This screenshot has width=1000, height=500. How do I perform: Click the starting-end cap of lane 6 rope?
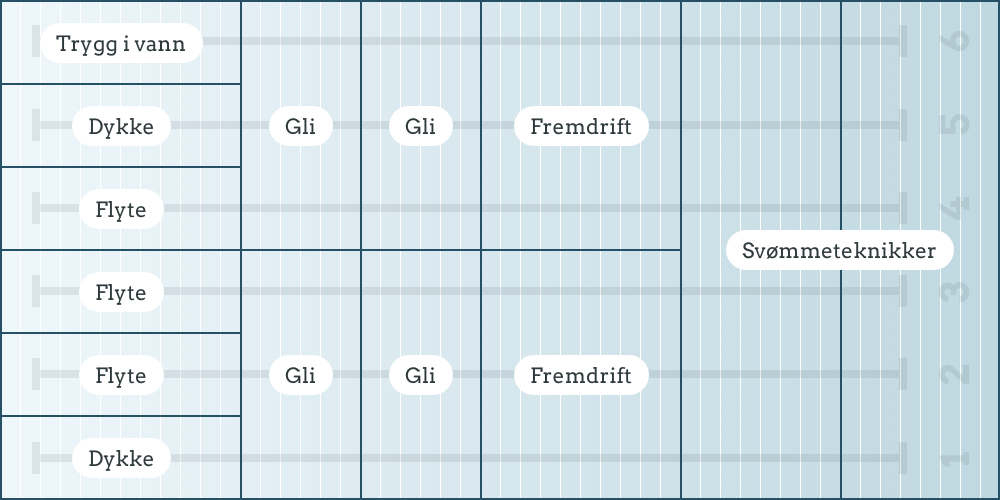pos(36,41)
